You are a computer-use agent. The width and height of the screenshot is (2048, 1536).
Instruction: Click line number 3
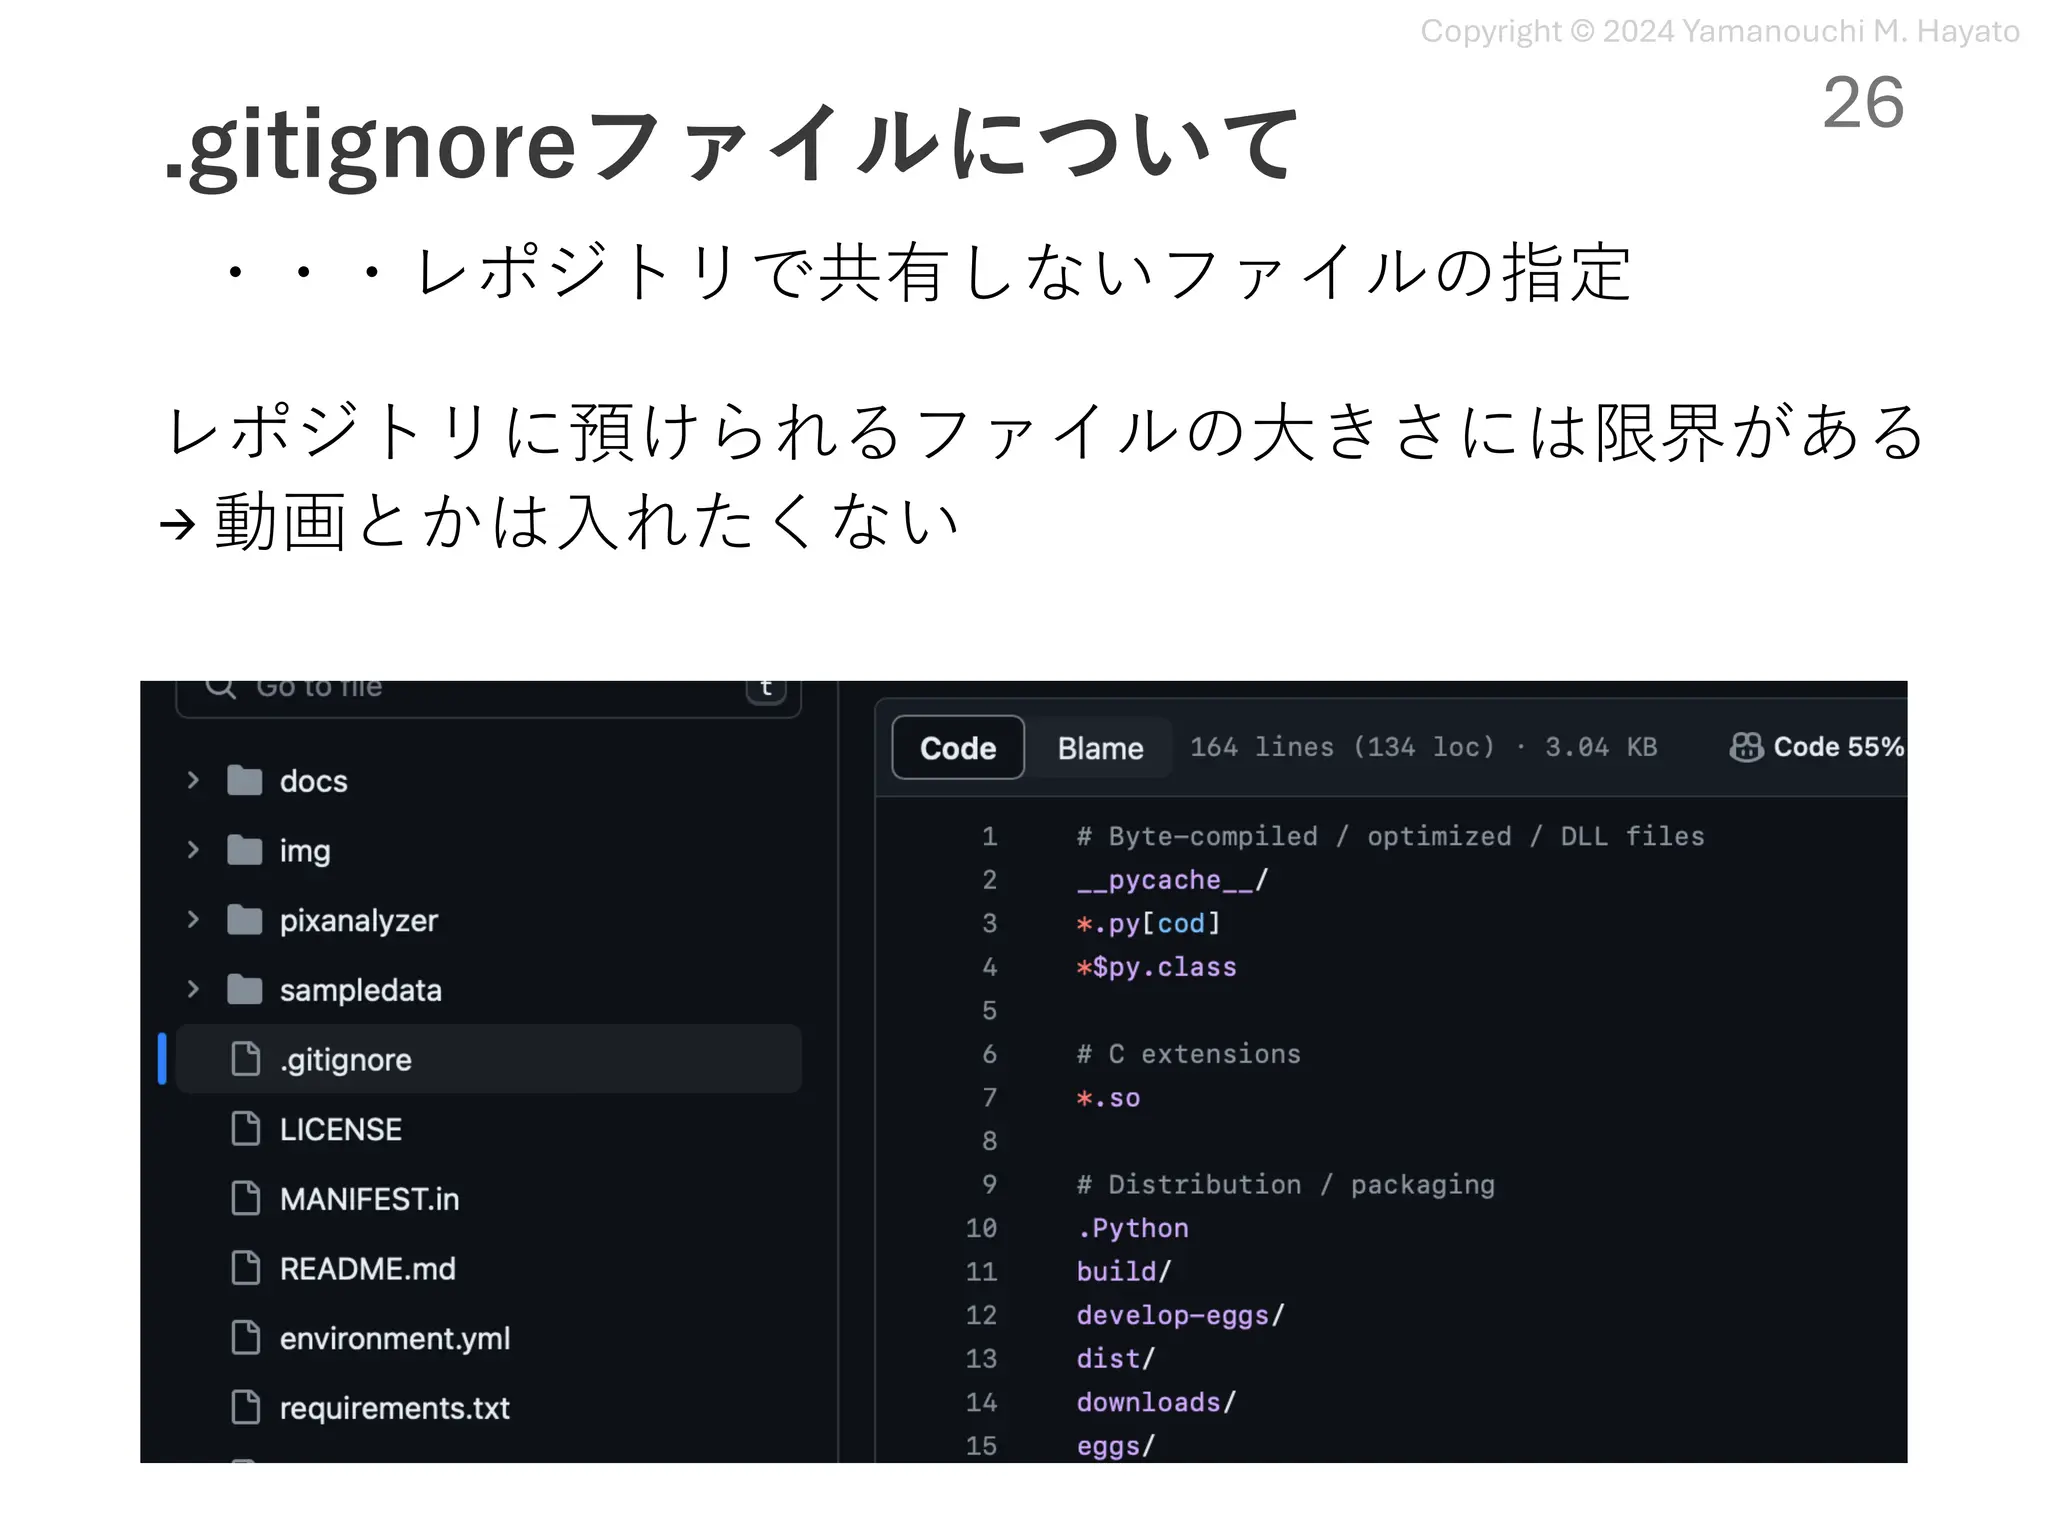tap(989, 923)
